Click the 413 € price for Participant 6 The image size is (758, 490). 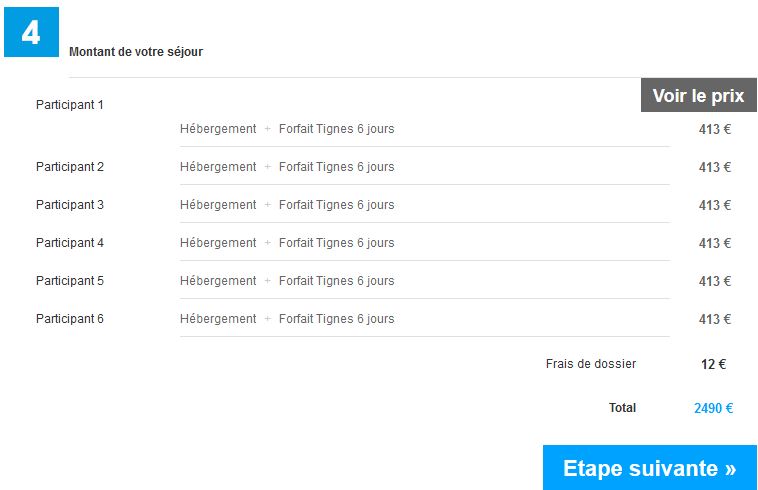point(714,319)
